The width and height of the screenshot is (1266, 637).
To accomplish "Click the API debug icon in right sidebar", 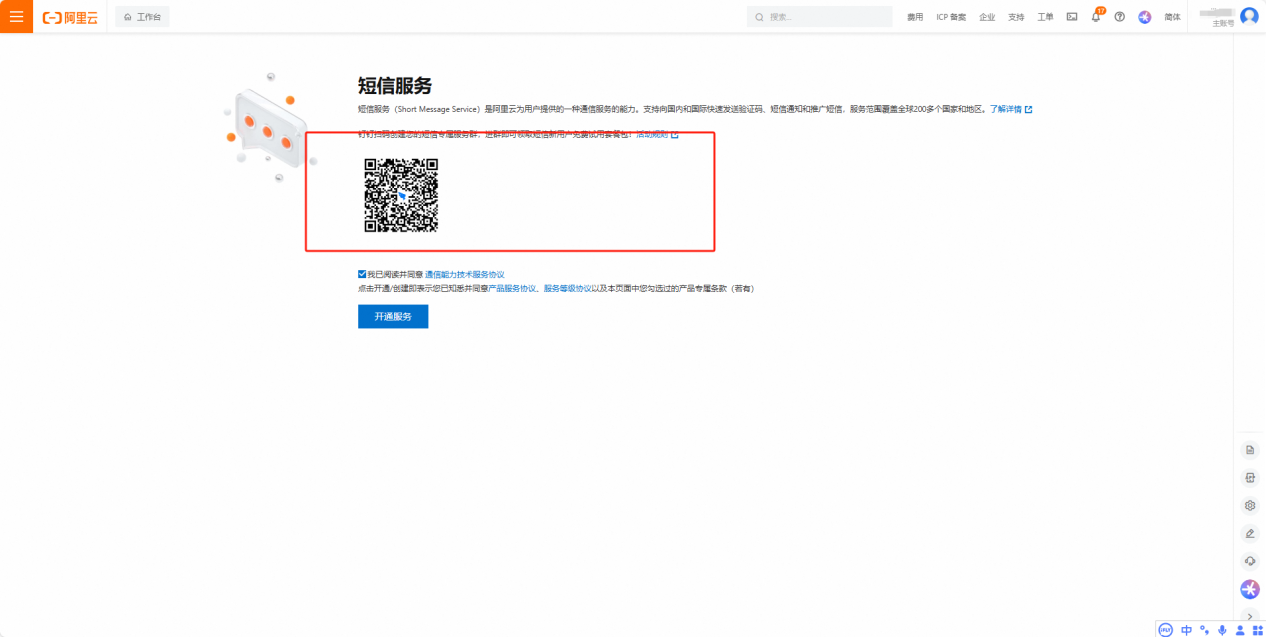I will pos(1249,478).
